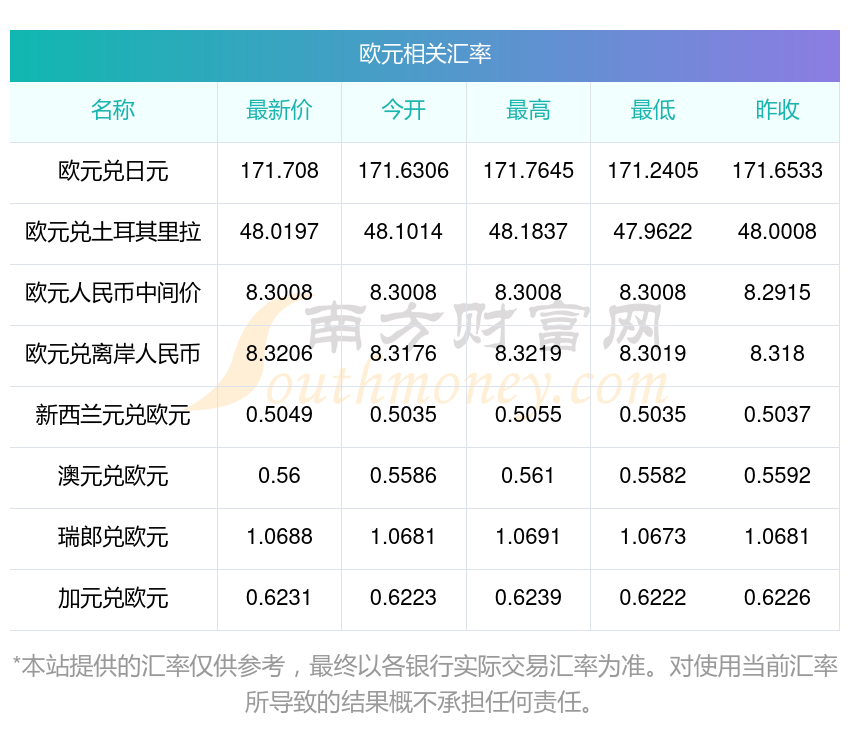850x733 pixels.
Task: Select the high value 0.561
Action: click(x=528, y=475)
